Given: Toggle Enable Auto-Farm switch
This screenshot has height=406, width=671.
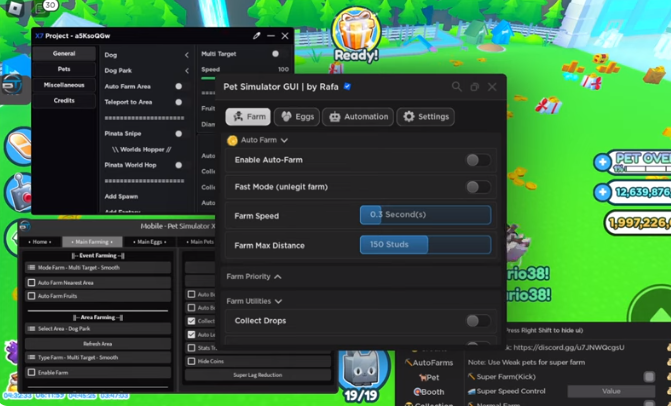Looking at the screenshot, I should point(478,160).
